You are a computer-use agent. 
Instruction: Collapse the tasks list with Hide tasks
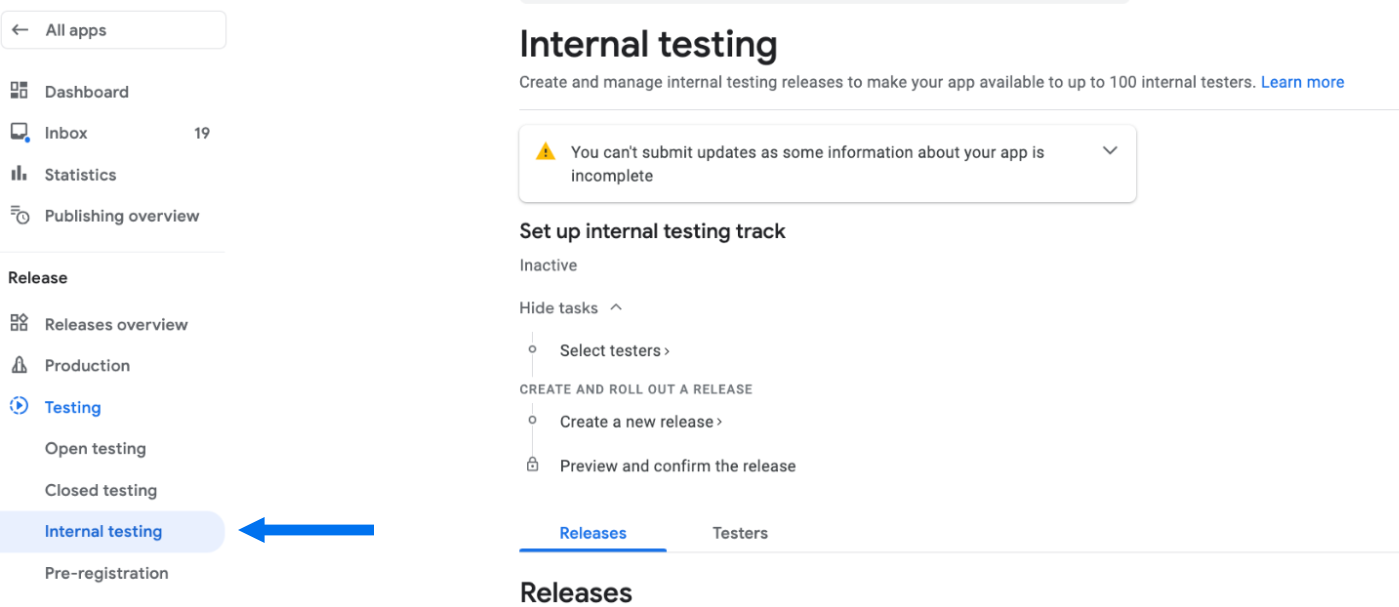pyautogui.click(x=571, y=308)
